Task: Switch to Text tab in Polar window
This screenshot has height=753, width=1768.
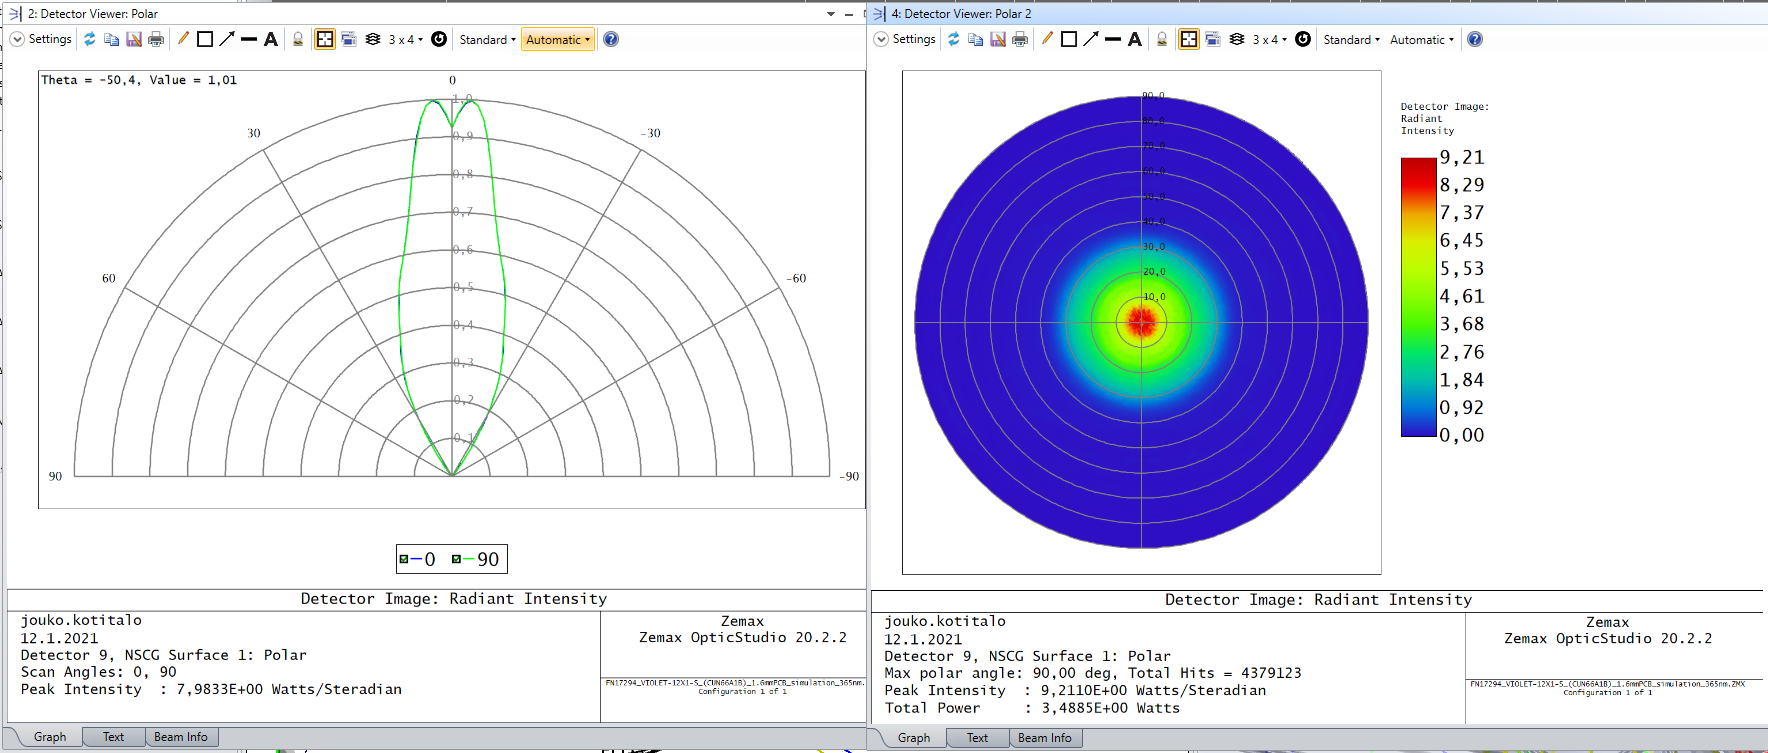Action: tap(114, 737)
